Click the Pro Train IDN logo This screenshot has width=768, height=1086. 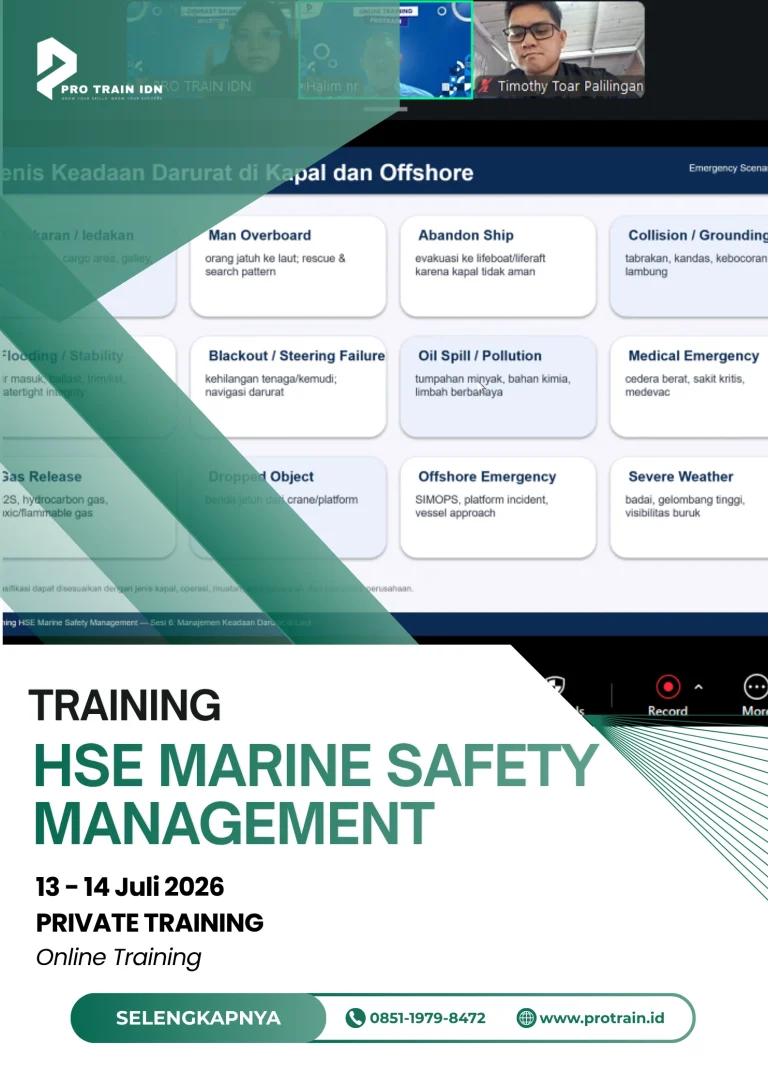pos(100,69)
